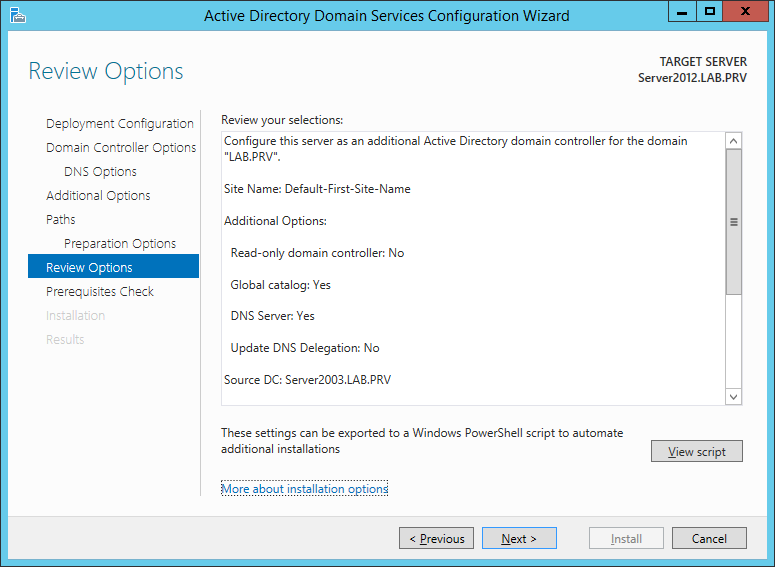Screen dimensions: 775x567
Task: Click the selections box scrollbar thumb
Action: point(733,222)
